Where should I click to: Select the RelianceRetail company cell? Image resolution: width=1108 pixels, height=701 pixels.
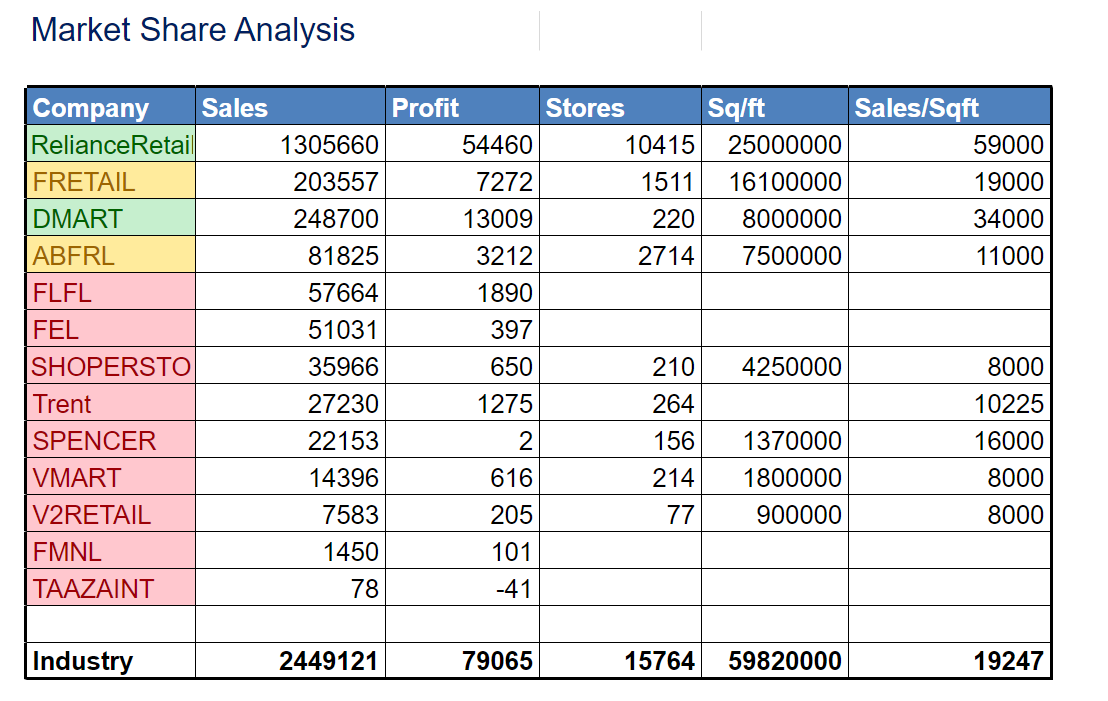pyautogui.click(x=111, y=144)
